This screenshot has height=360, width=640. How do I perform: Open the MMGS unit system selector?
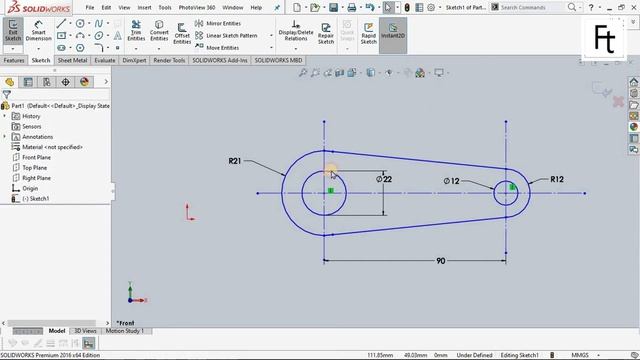(x=580, y=355)
